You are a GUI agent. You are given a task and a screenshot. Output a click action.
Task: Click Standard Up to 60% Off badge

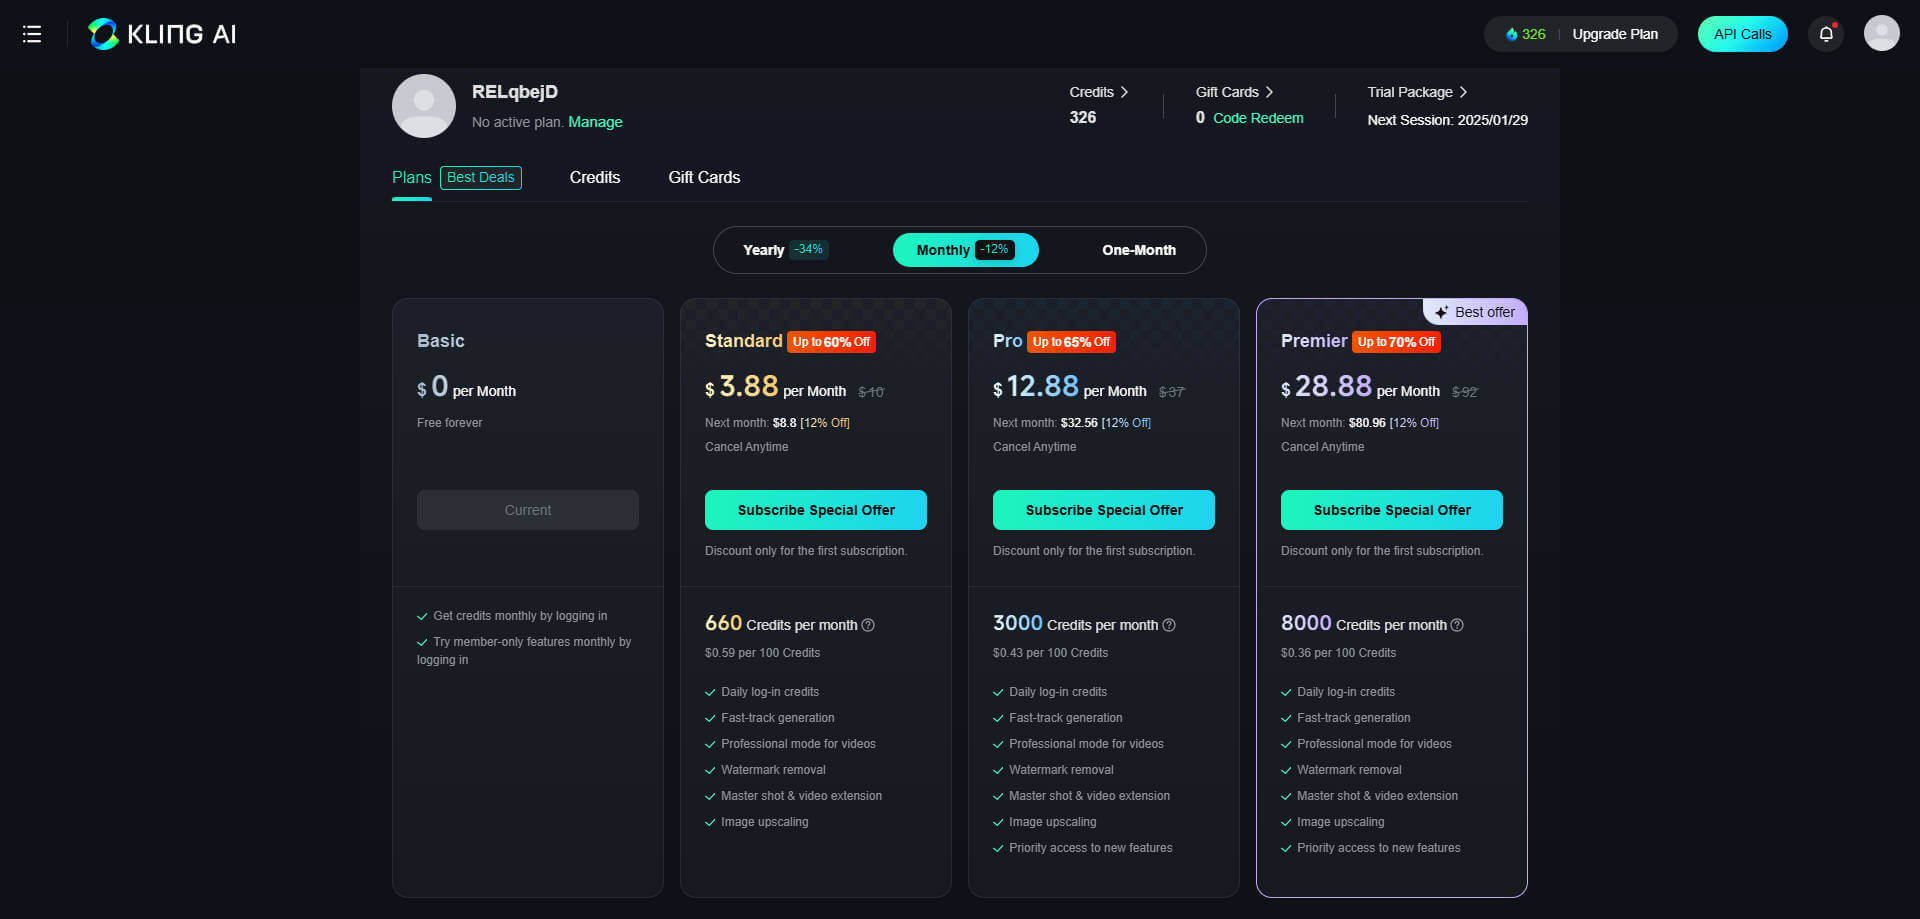pos(831,342)
